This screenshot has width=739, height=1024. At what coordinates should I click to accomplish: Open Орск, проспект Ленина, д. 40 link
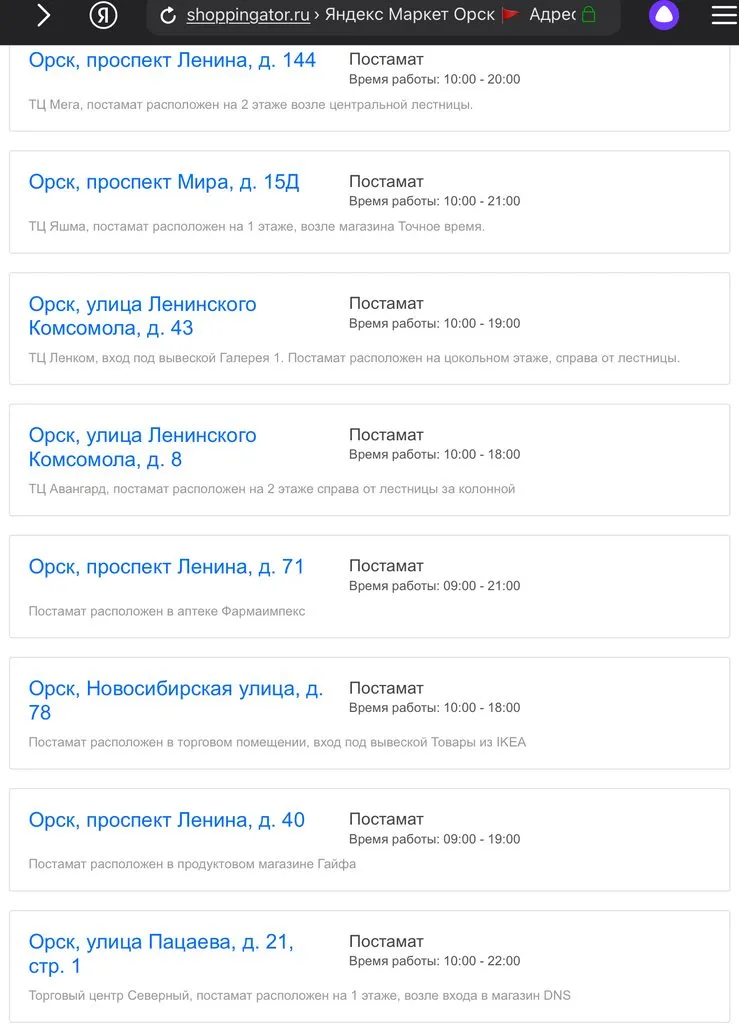(166, 820)
